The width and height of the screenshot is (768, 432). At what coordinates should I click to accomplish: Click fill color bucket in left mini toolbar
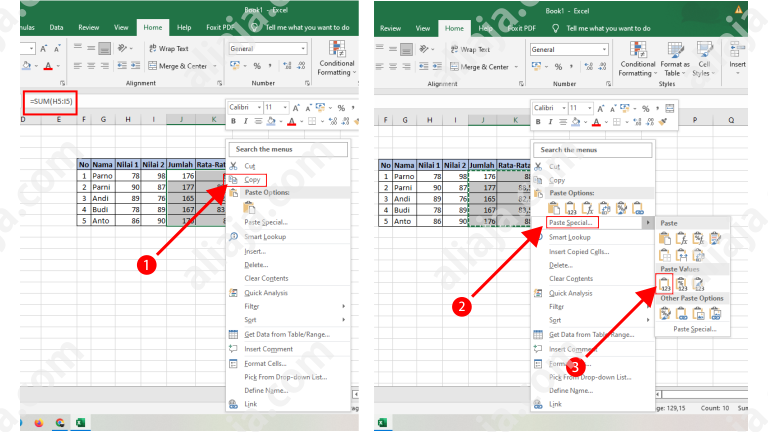271,121
